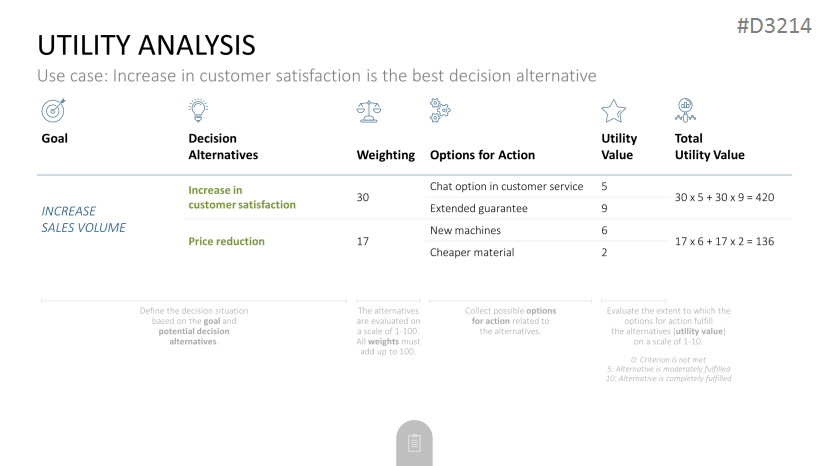Click the weighting value 17
Image resolution: width=829 pixels, height=466 pixels.
point(363,241)
